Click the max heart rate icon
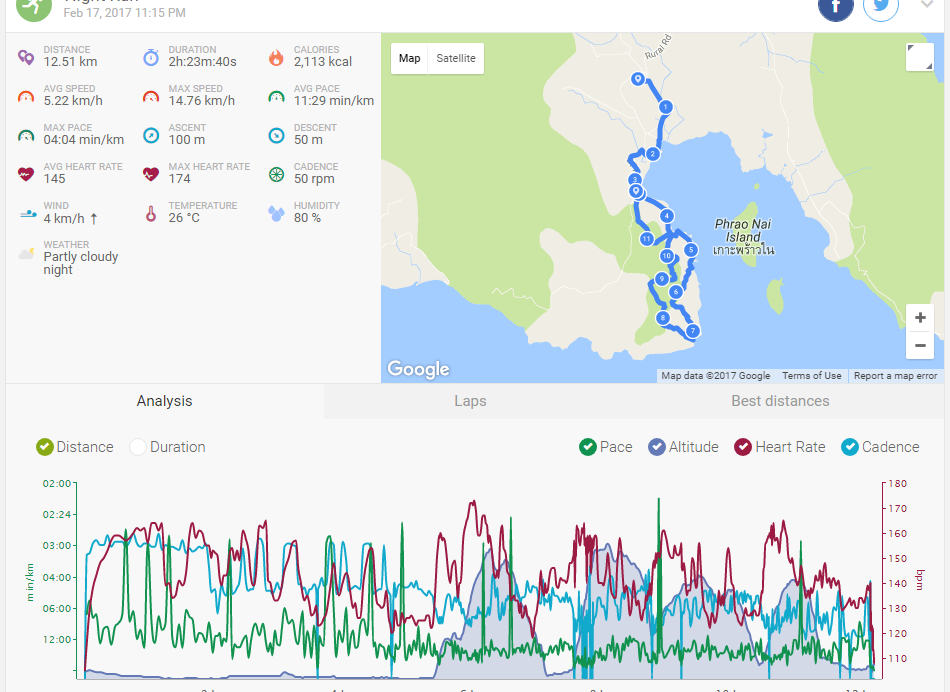The width and height of the screenshot is (950, 692). 151,174
